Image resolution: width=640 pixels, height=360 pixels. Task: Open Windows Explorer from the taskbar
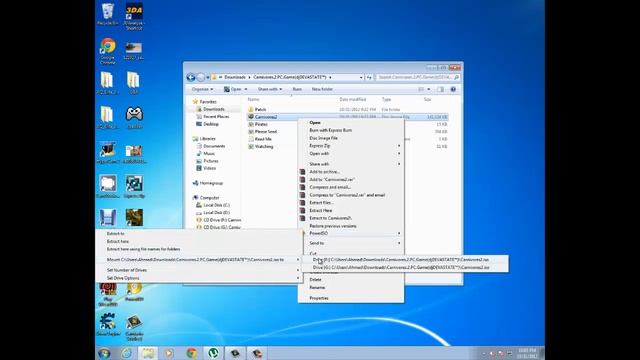pyautogui.click(x=148, y=353)
